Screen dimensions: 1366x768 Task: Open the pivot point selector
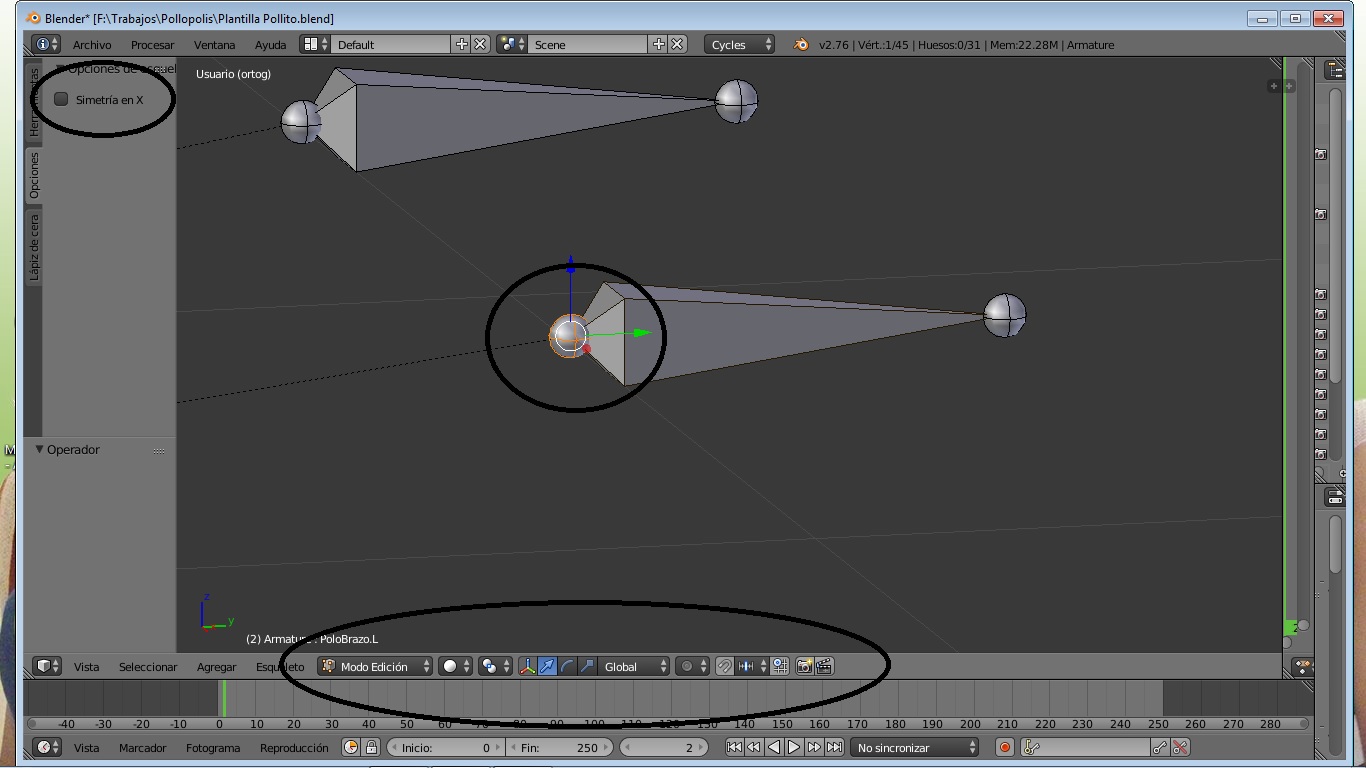click(494, 666)
